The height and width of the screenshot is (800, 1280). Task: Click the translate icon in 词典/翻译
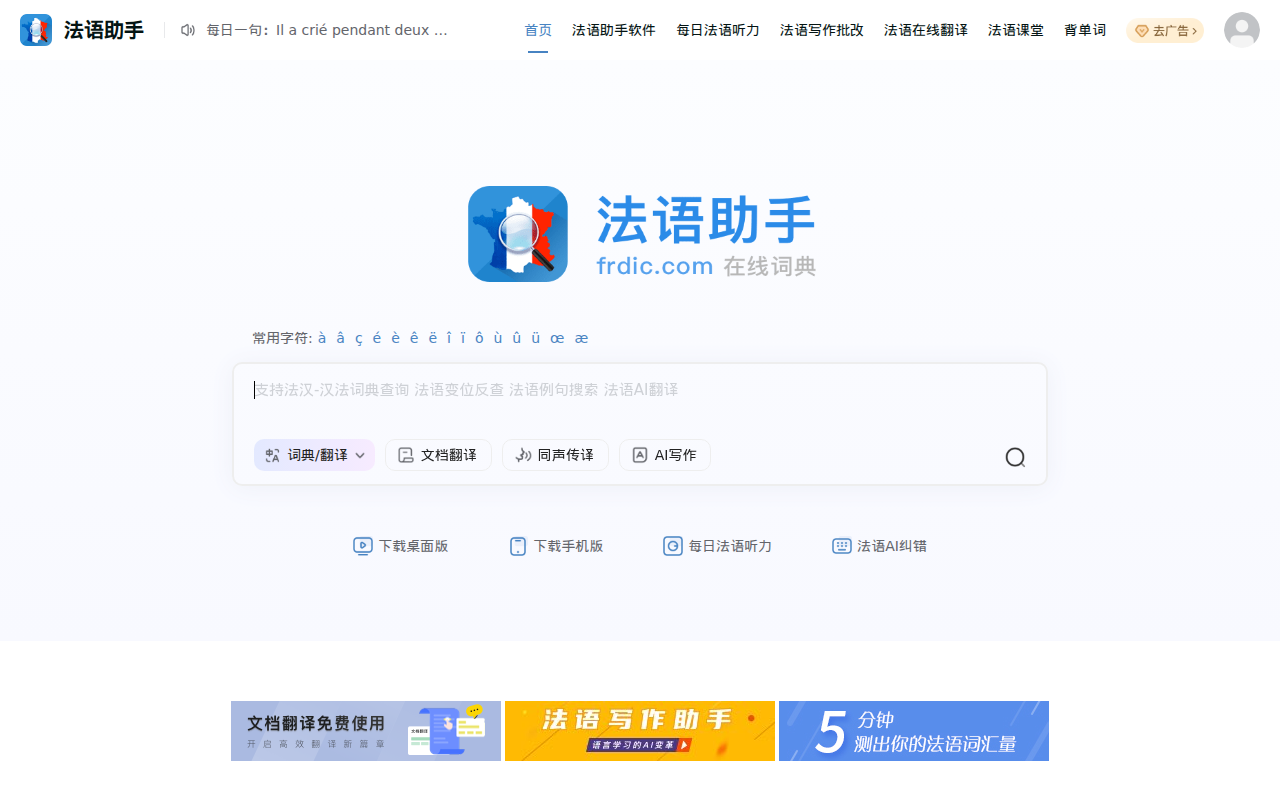(x=273, y=455)
